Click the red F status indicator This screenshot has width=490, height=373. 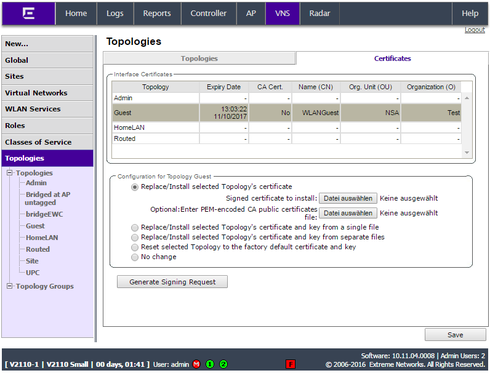(x=291, y=364)
